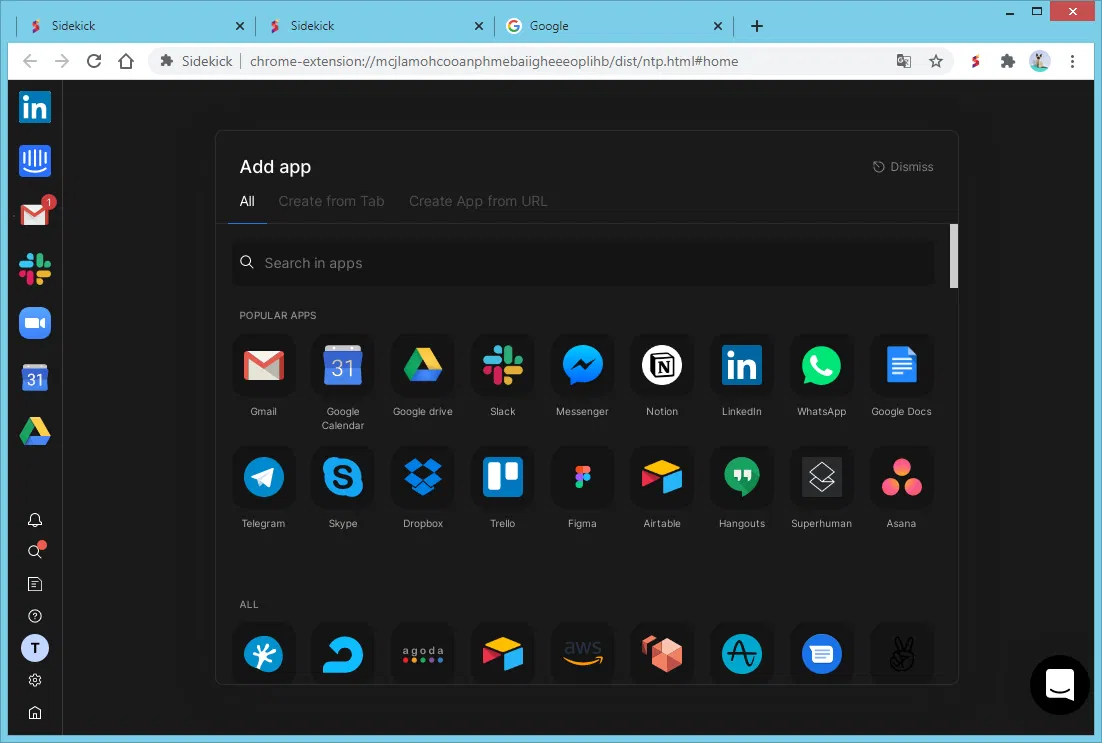Open the chat support bubble
Image resolution: width=1102 pixels, height=743 pixels.
pos(1059,684)
